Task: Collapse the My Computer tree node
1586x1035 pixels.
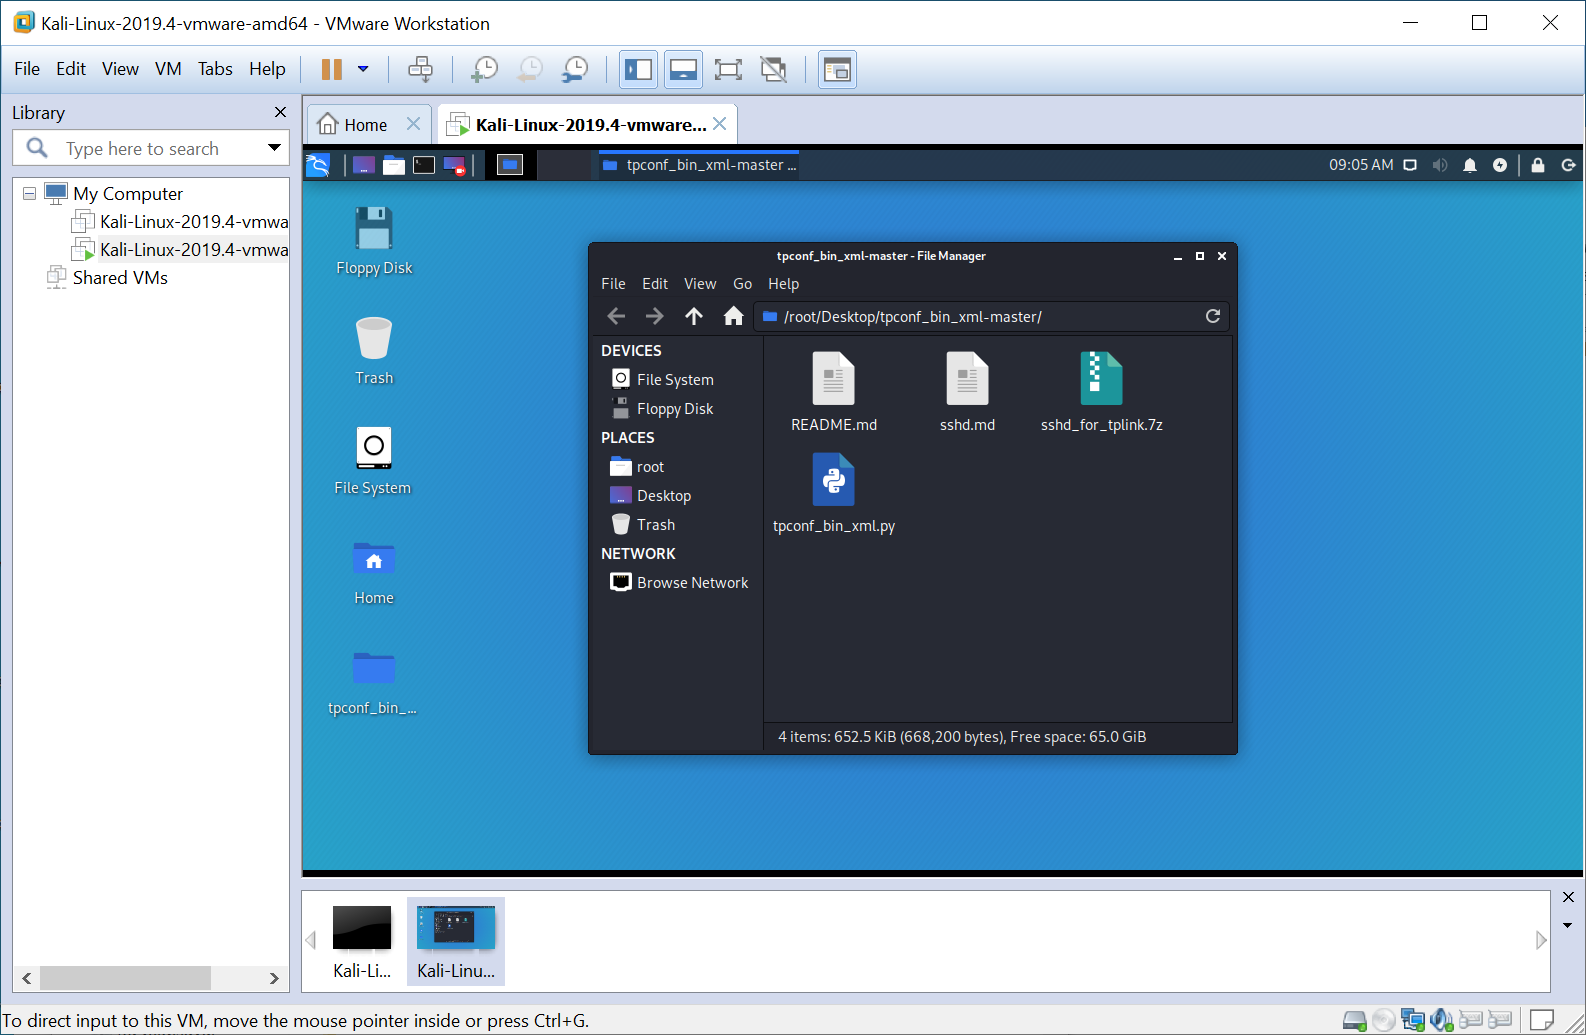Action: point(29,193)
